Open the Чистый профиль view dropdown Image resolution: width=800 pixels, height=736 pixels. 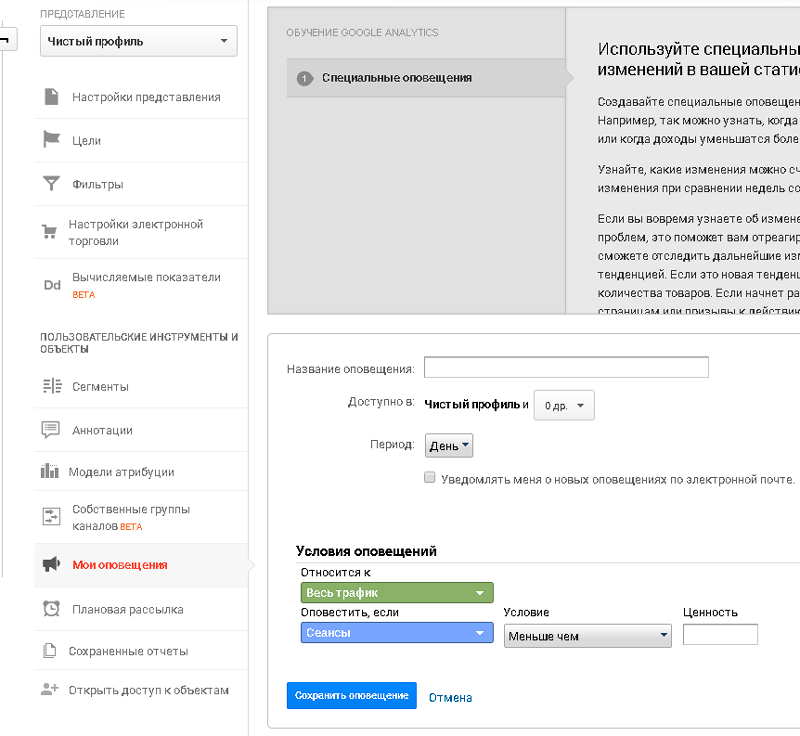coord(139,41)
